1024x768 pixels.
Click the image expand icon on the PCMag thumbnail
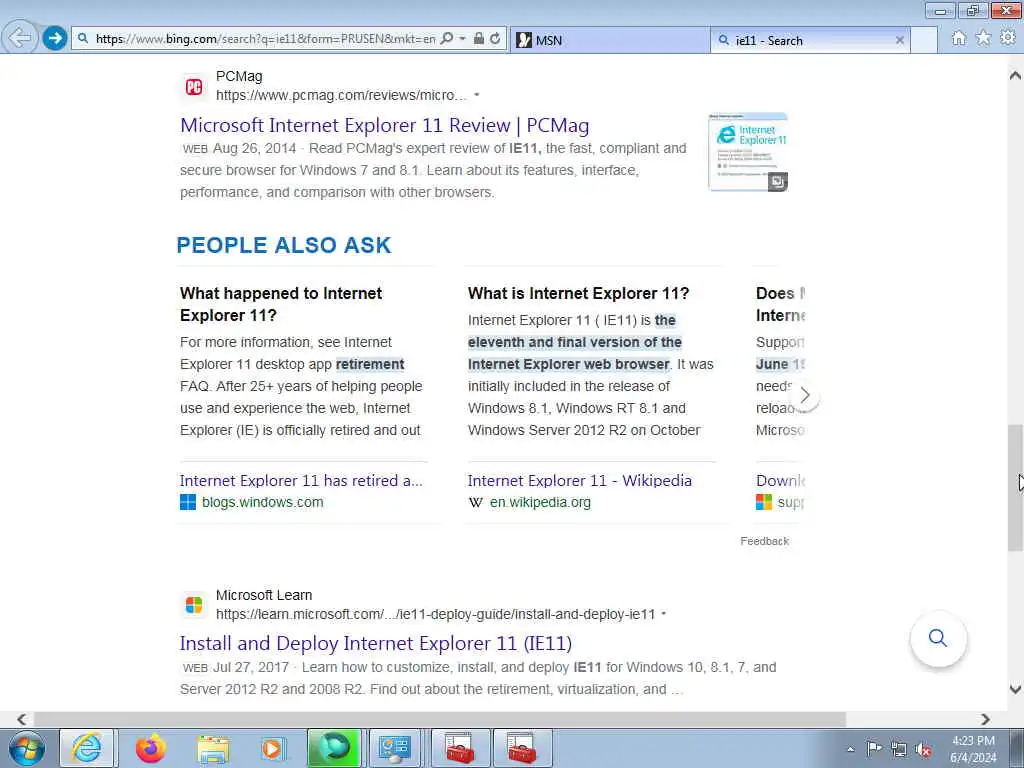[777, 182]
